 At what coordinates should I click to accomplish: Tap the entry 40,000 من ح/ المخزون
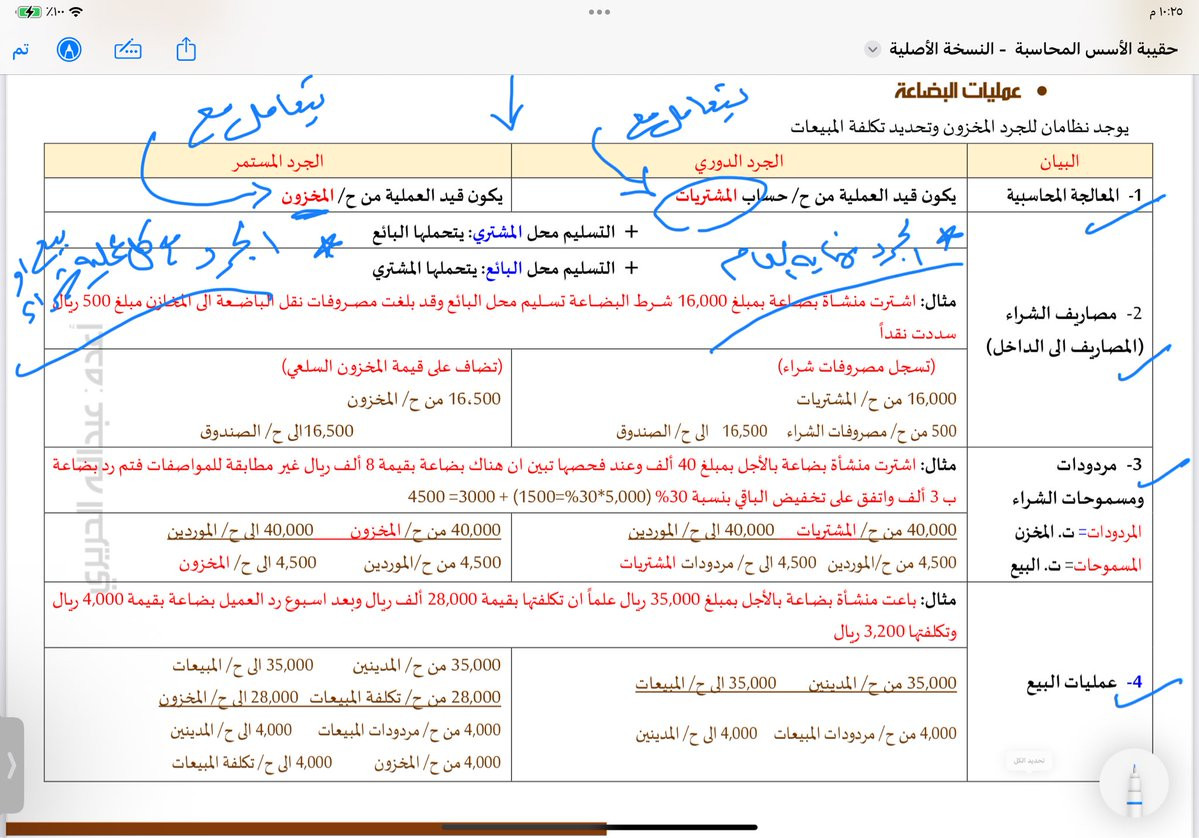pyautogui.click(x=425, y=530)
